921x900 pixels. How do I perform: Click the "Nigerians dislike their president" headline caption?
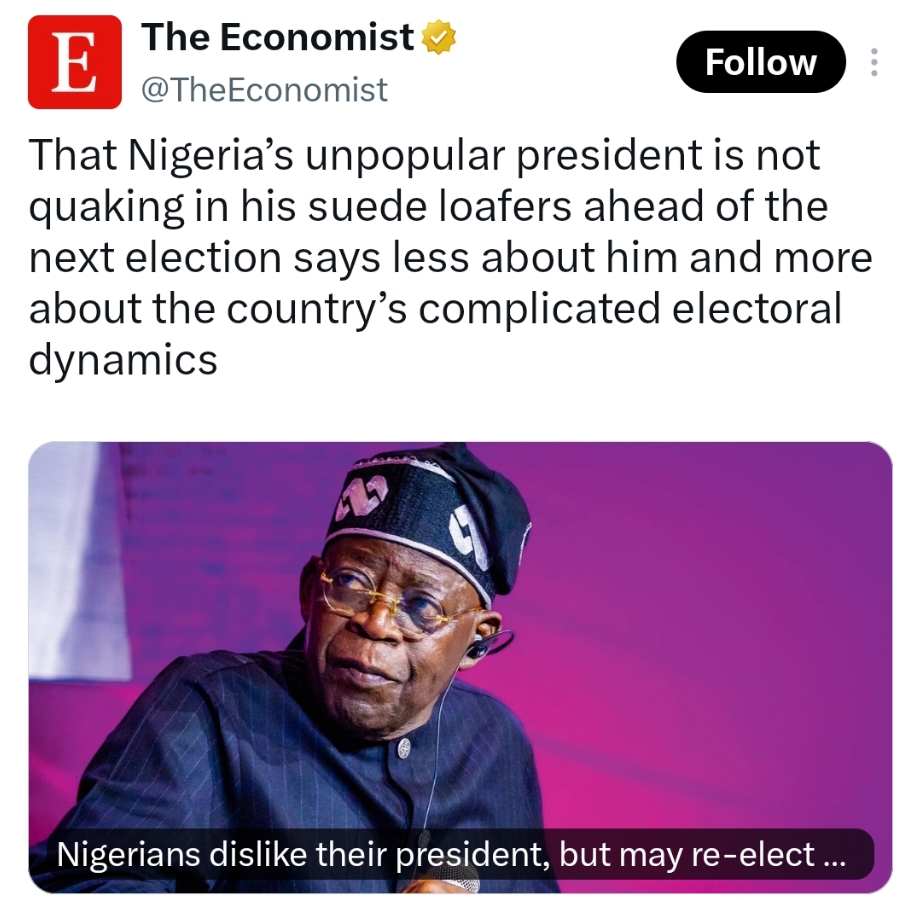(x=452, y=855)
